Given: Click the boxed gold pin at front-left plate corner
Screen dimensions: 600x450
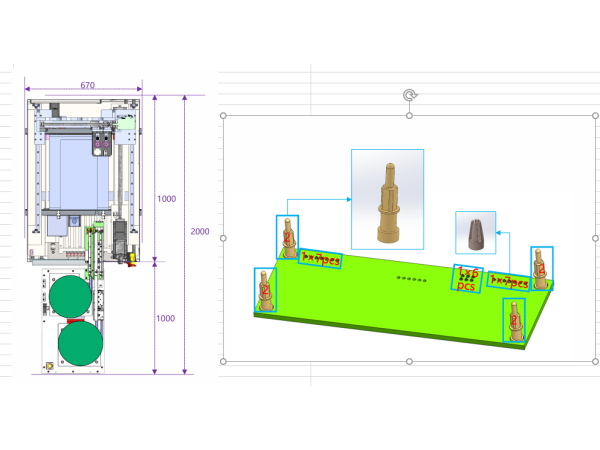Looking at the screenshot, I should coord(264,290).
